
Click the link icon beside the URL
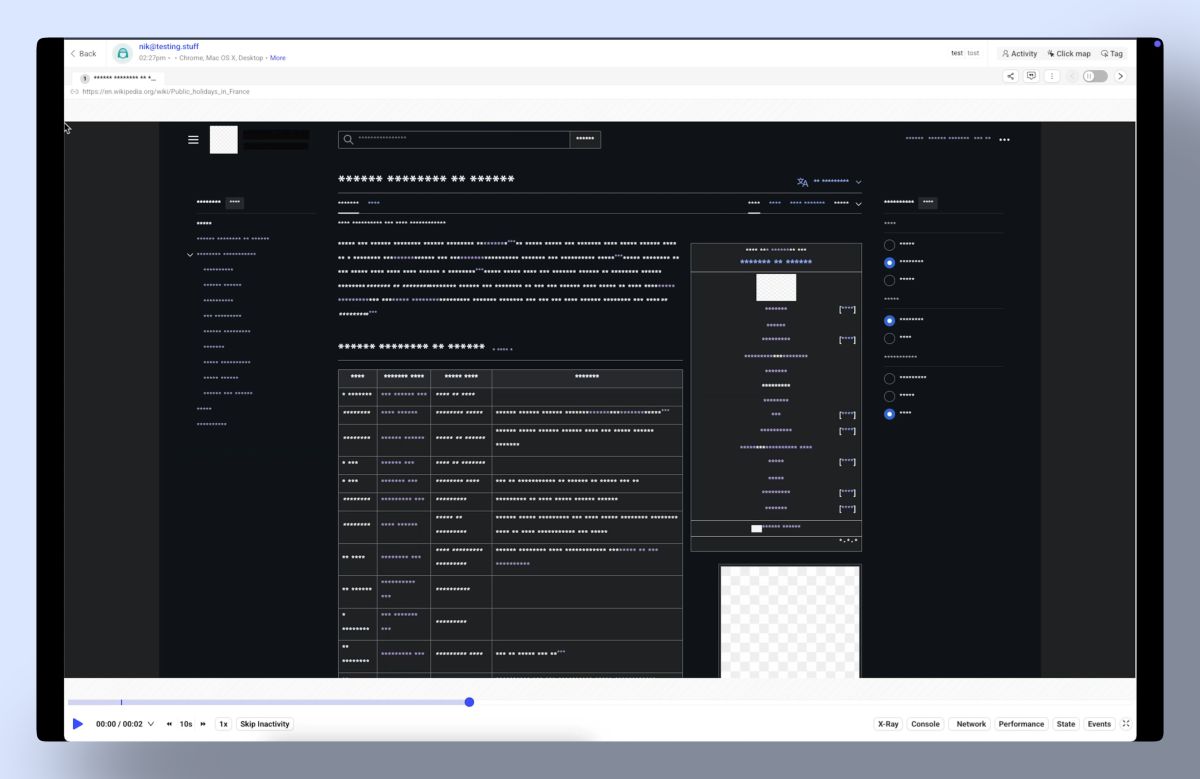click(x=75, y=92)
